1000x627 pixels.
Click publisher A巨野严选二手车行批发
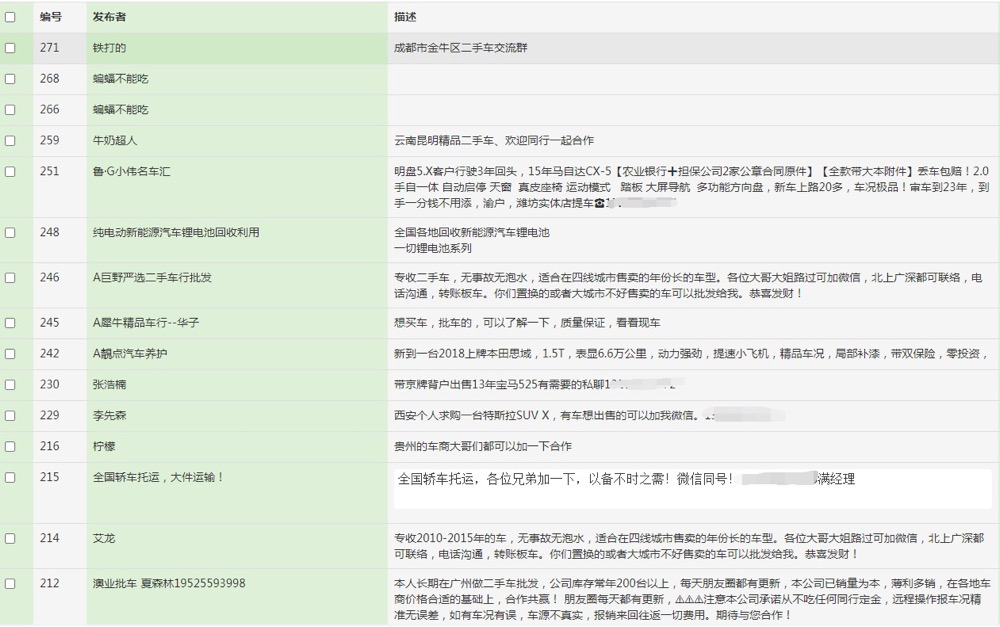(x=152, y=278)
